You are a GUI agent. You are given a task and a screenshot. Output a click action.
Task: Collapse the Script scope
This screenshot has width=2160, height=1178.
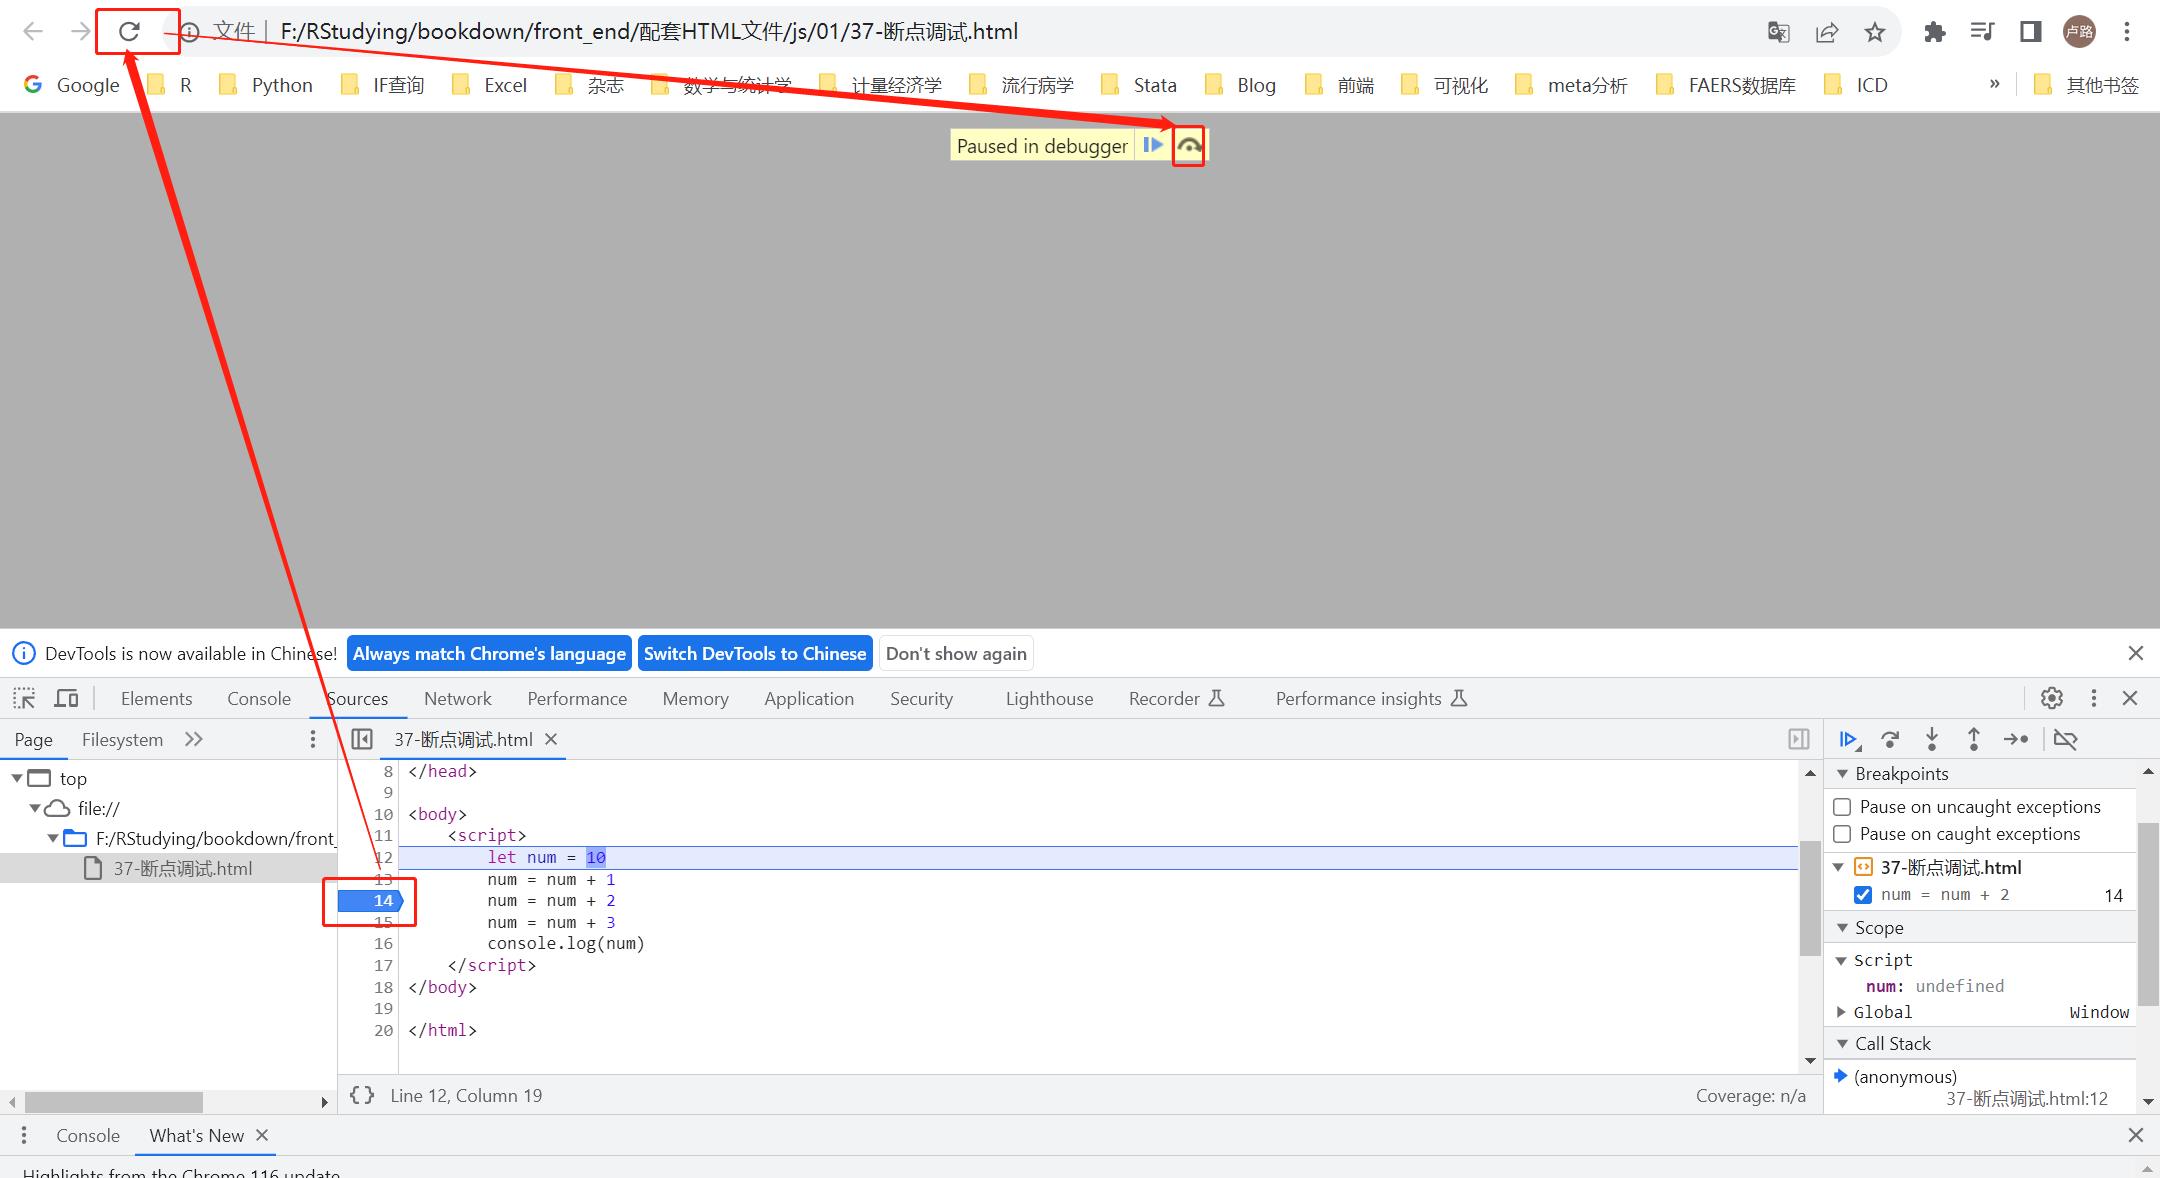click(1841, 960)
